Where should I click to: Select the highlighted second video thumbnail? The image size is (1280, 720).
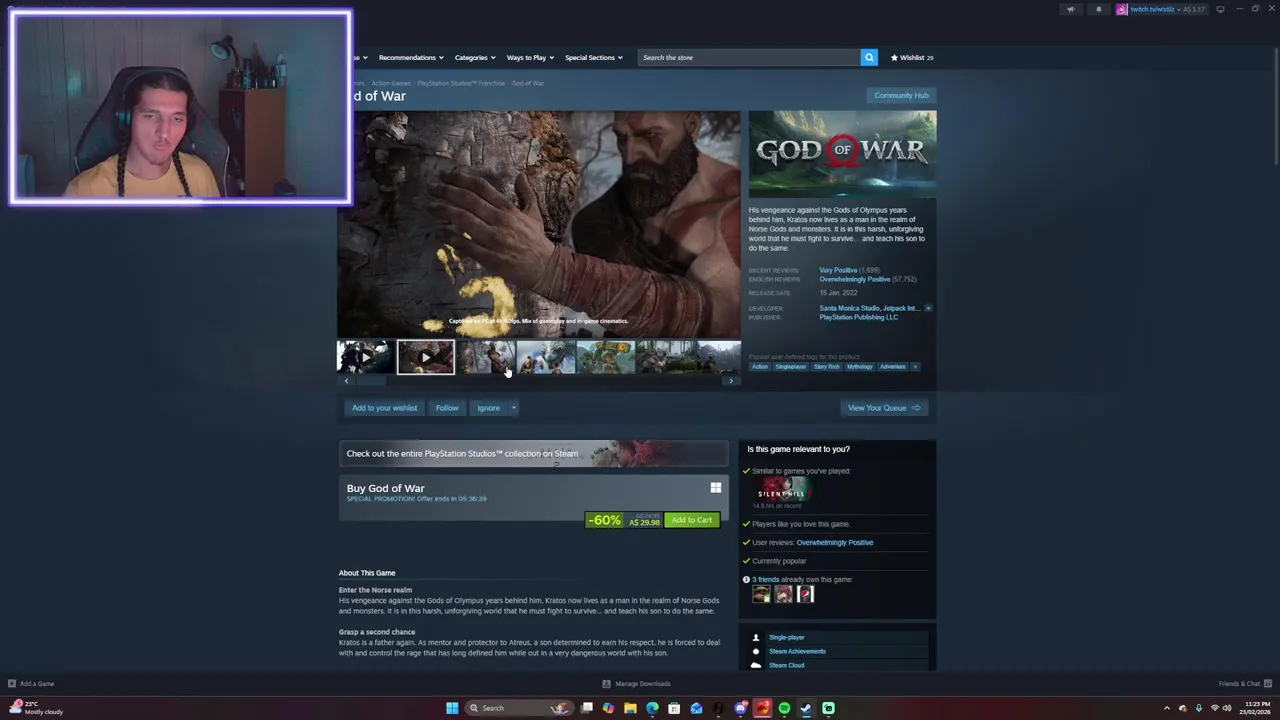pos(426,357)
